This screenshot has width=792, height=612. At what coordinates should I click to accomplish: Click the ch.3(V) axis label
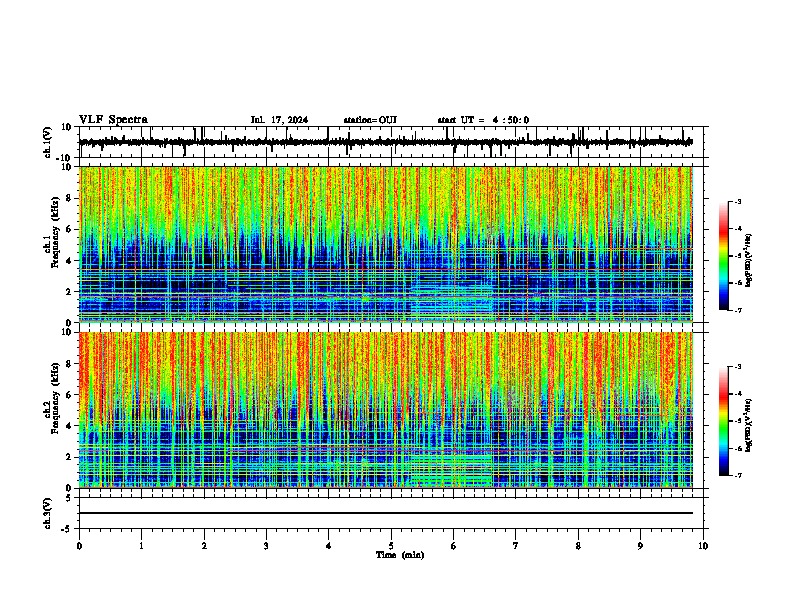tap(48, 513)
